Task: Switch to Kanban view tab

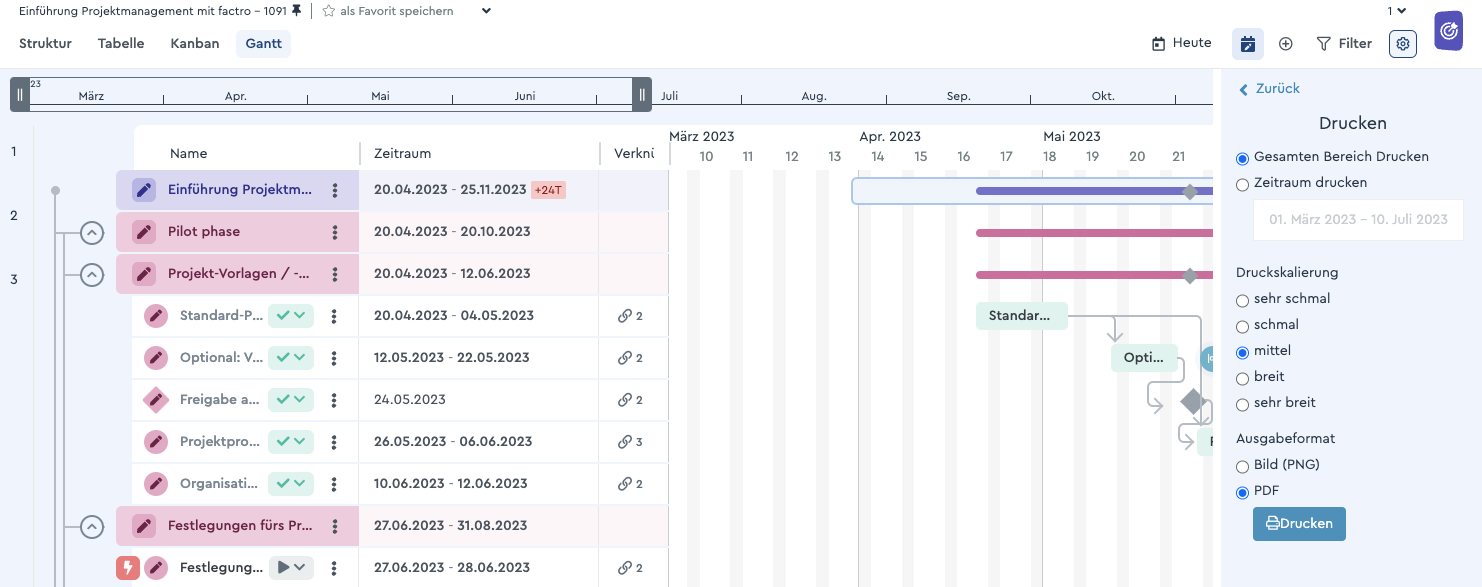Action: coord(195,44)
